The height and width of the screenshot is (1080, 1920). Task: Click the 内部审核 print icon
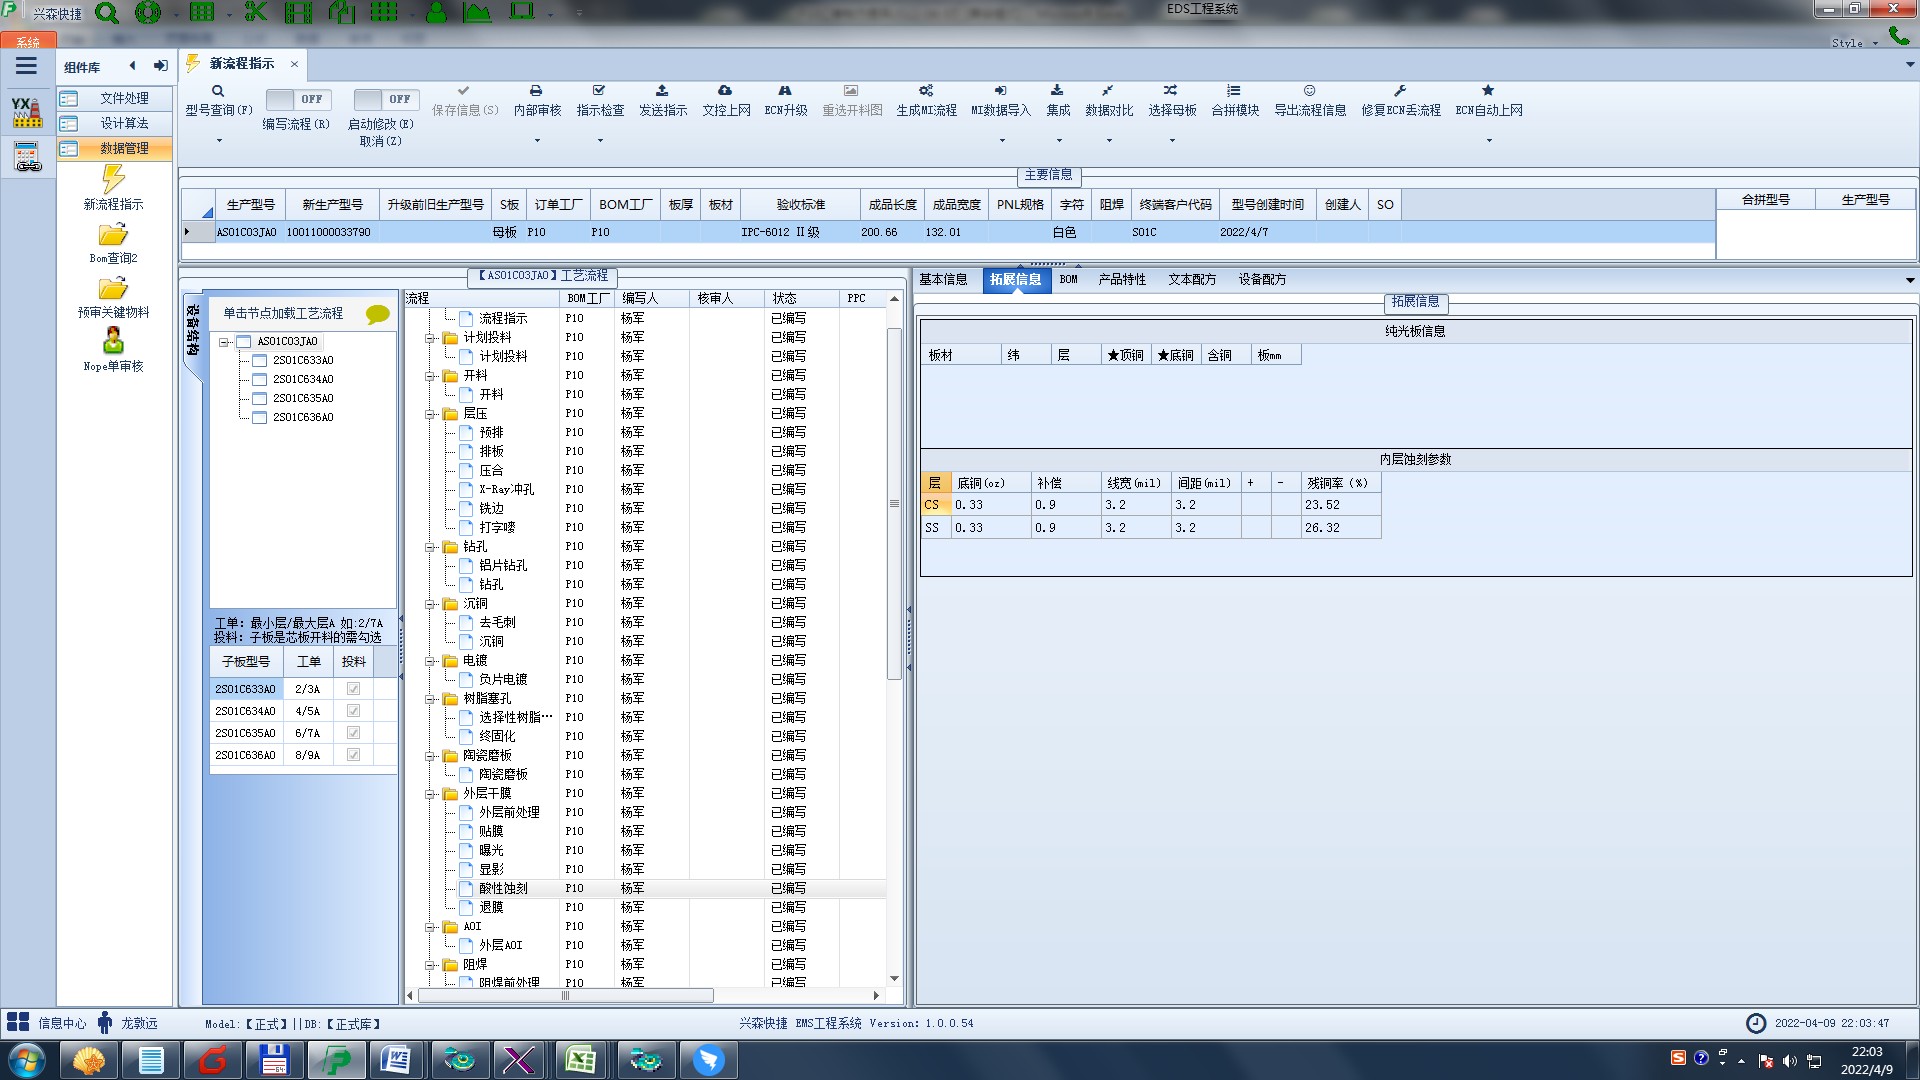[x=536, y=91]
